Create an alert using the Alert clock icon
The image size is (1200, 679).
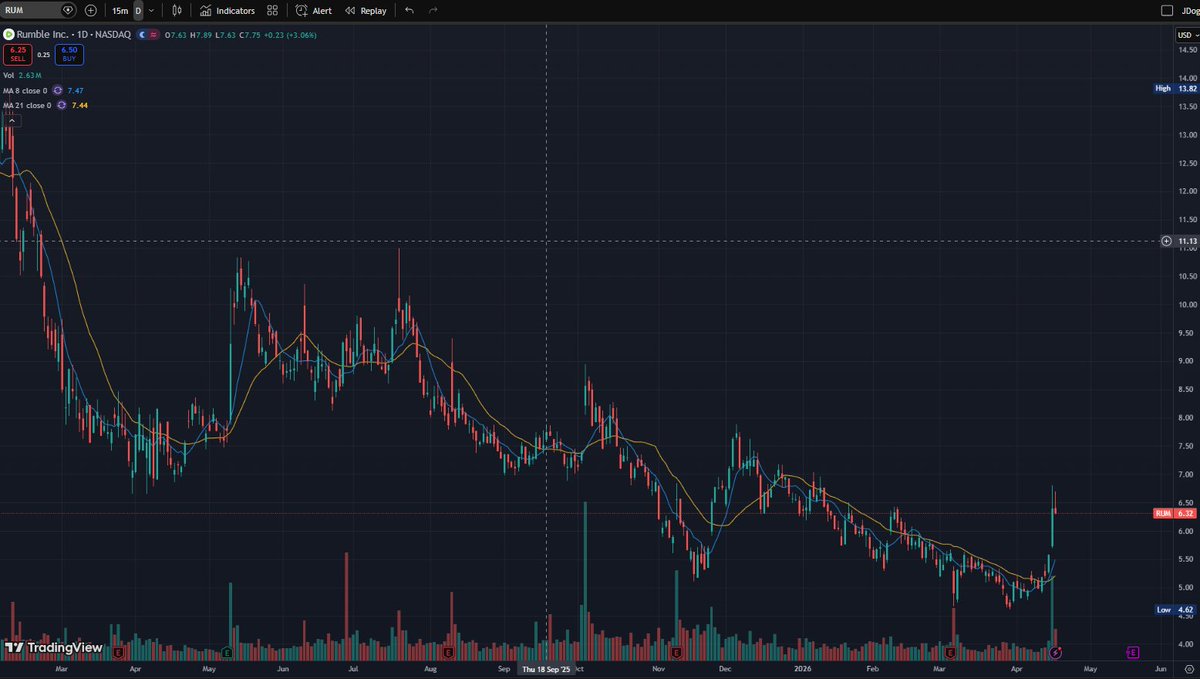(300, 11)
